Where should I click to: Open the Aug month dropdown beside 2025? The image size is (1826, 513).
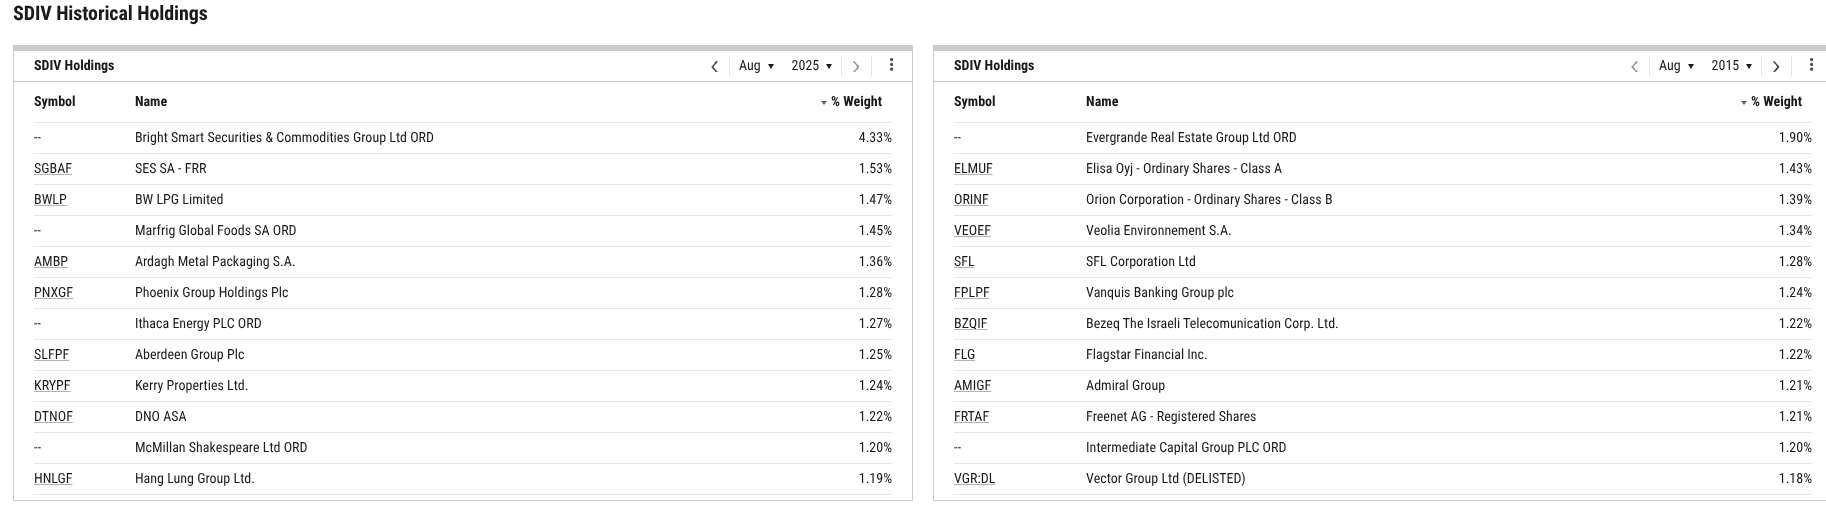[756, 66]
